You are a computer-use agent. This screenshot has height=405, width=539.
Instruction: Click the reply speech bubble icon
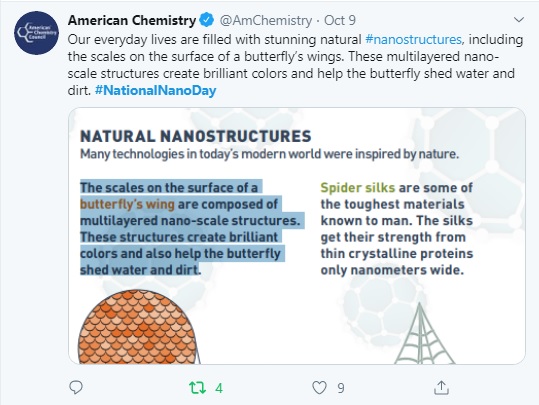[x=76, y=387]
